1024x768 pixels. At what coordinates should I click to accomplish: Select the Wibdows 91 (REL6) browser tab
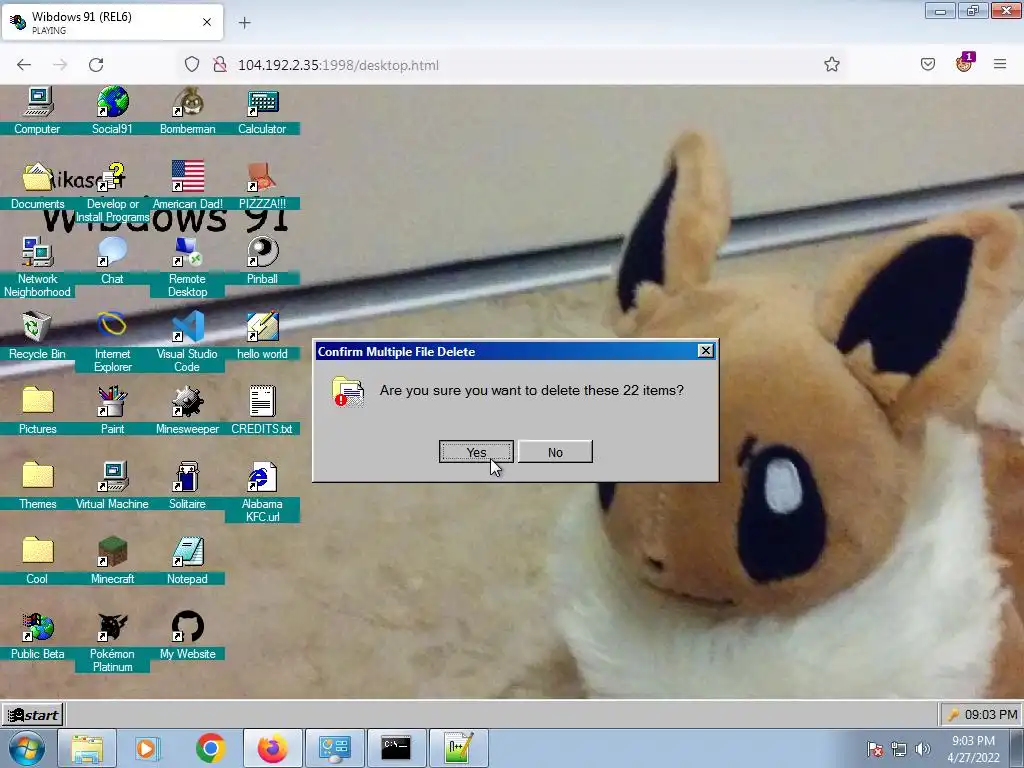(112, 22)
